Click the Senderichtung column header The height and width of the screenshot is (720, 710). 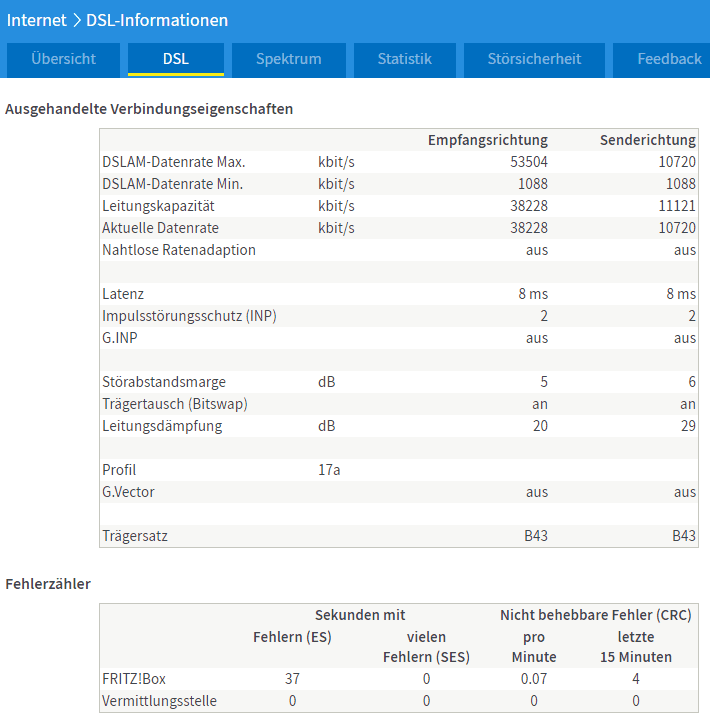(648, 140)
